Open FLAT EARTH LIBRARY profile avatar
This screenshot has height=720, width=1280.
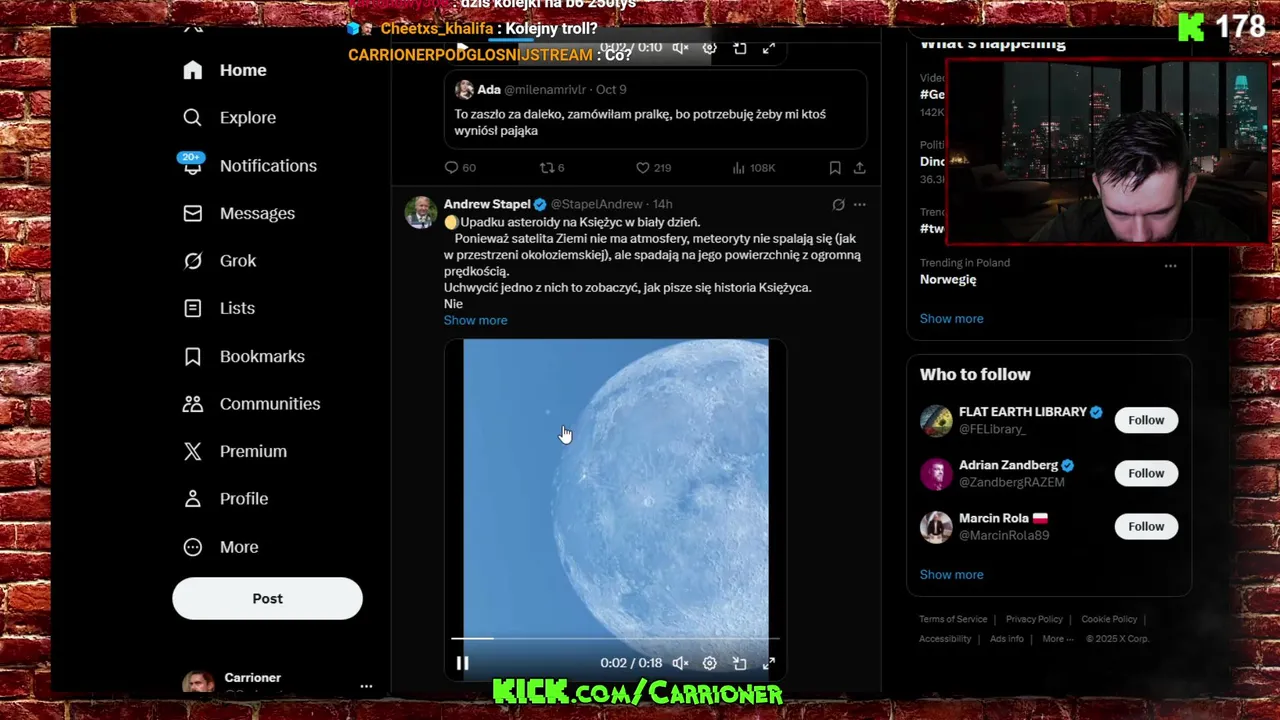pos(936,420)
